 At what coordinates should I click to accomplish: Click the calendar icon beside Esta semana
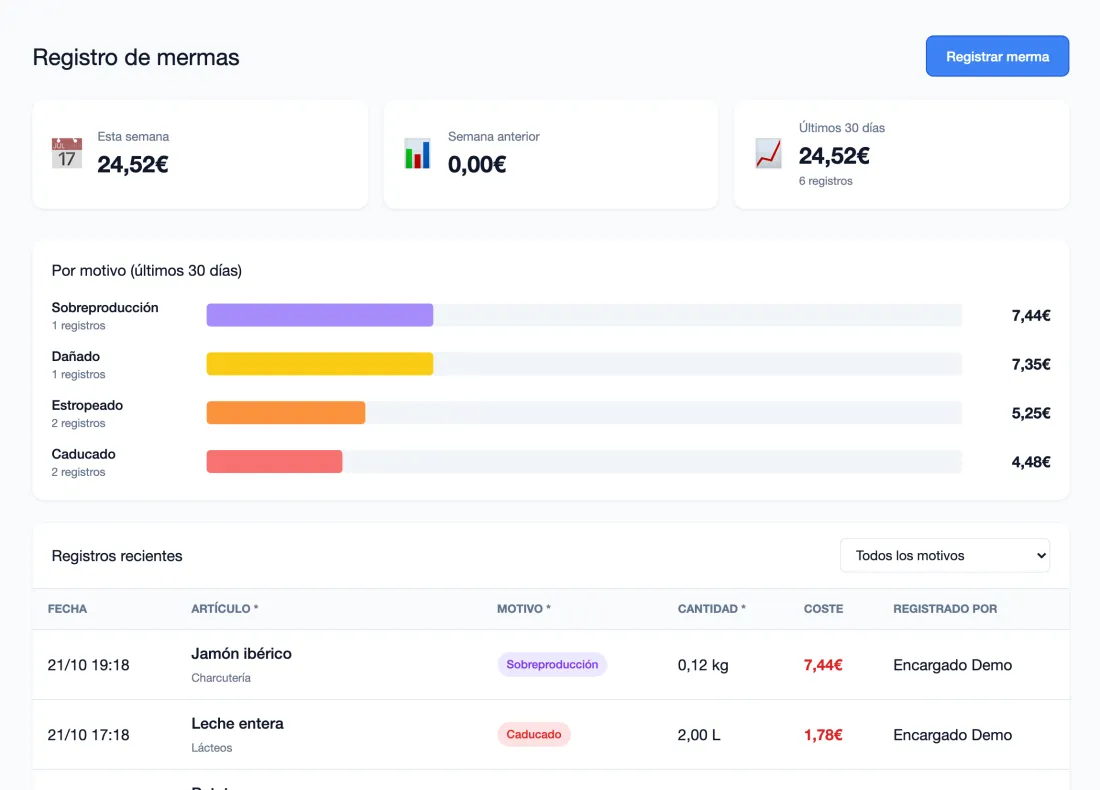(x=67, y=154)
